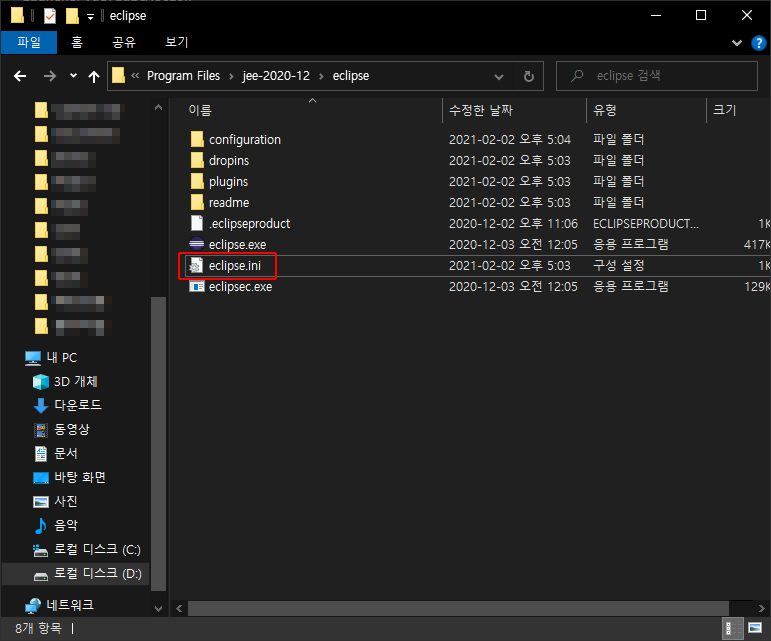Open 3D 개체 in the navigation pane
This screenshot has height=641, width=771.
click(65, 381)
